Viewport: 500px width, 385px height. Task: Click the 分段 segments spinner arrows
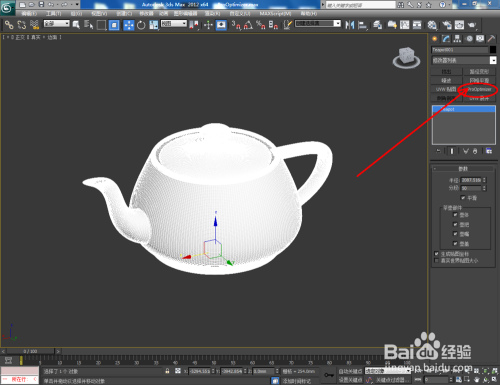click(x=484, y=188)
